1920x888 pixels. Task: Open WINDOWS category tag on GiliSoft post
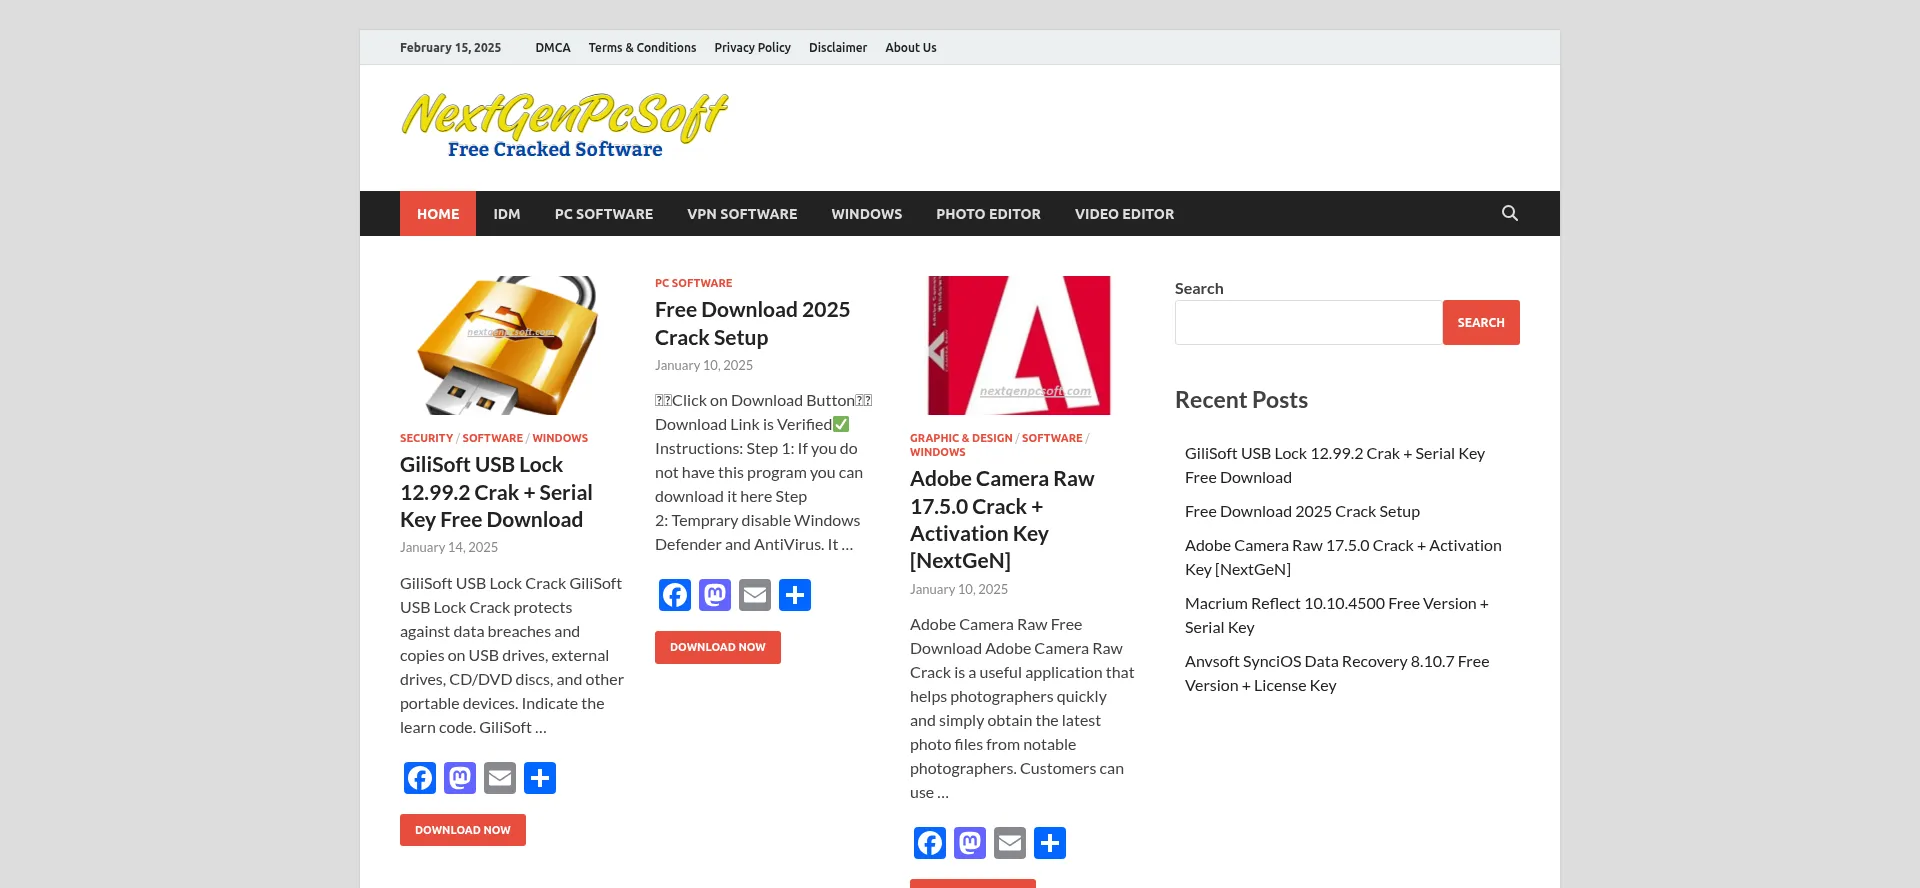point(560,438)
